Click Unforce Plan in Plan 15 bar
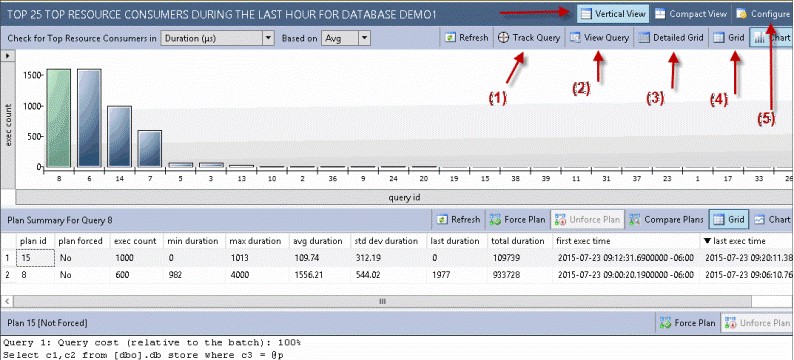 pyautogui.click(x=758, y=323)
